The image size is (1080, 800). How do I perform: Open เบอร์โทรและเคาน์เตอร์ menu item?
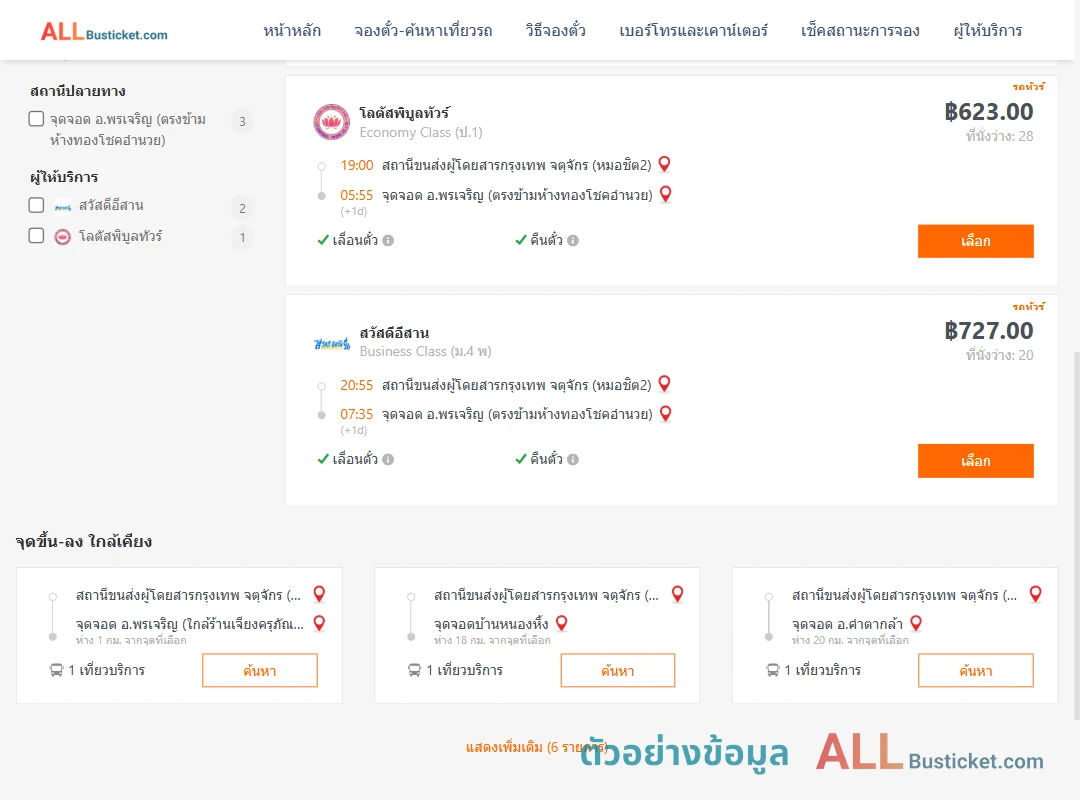tap(693, 30)
